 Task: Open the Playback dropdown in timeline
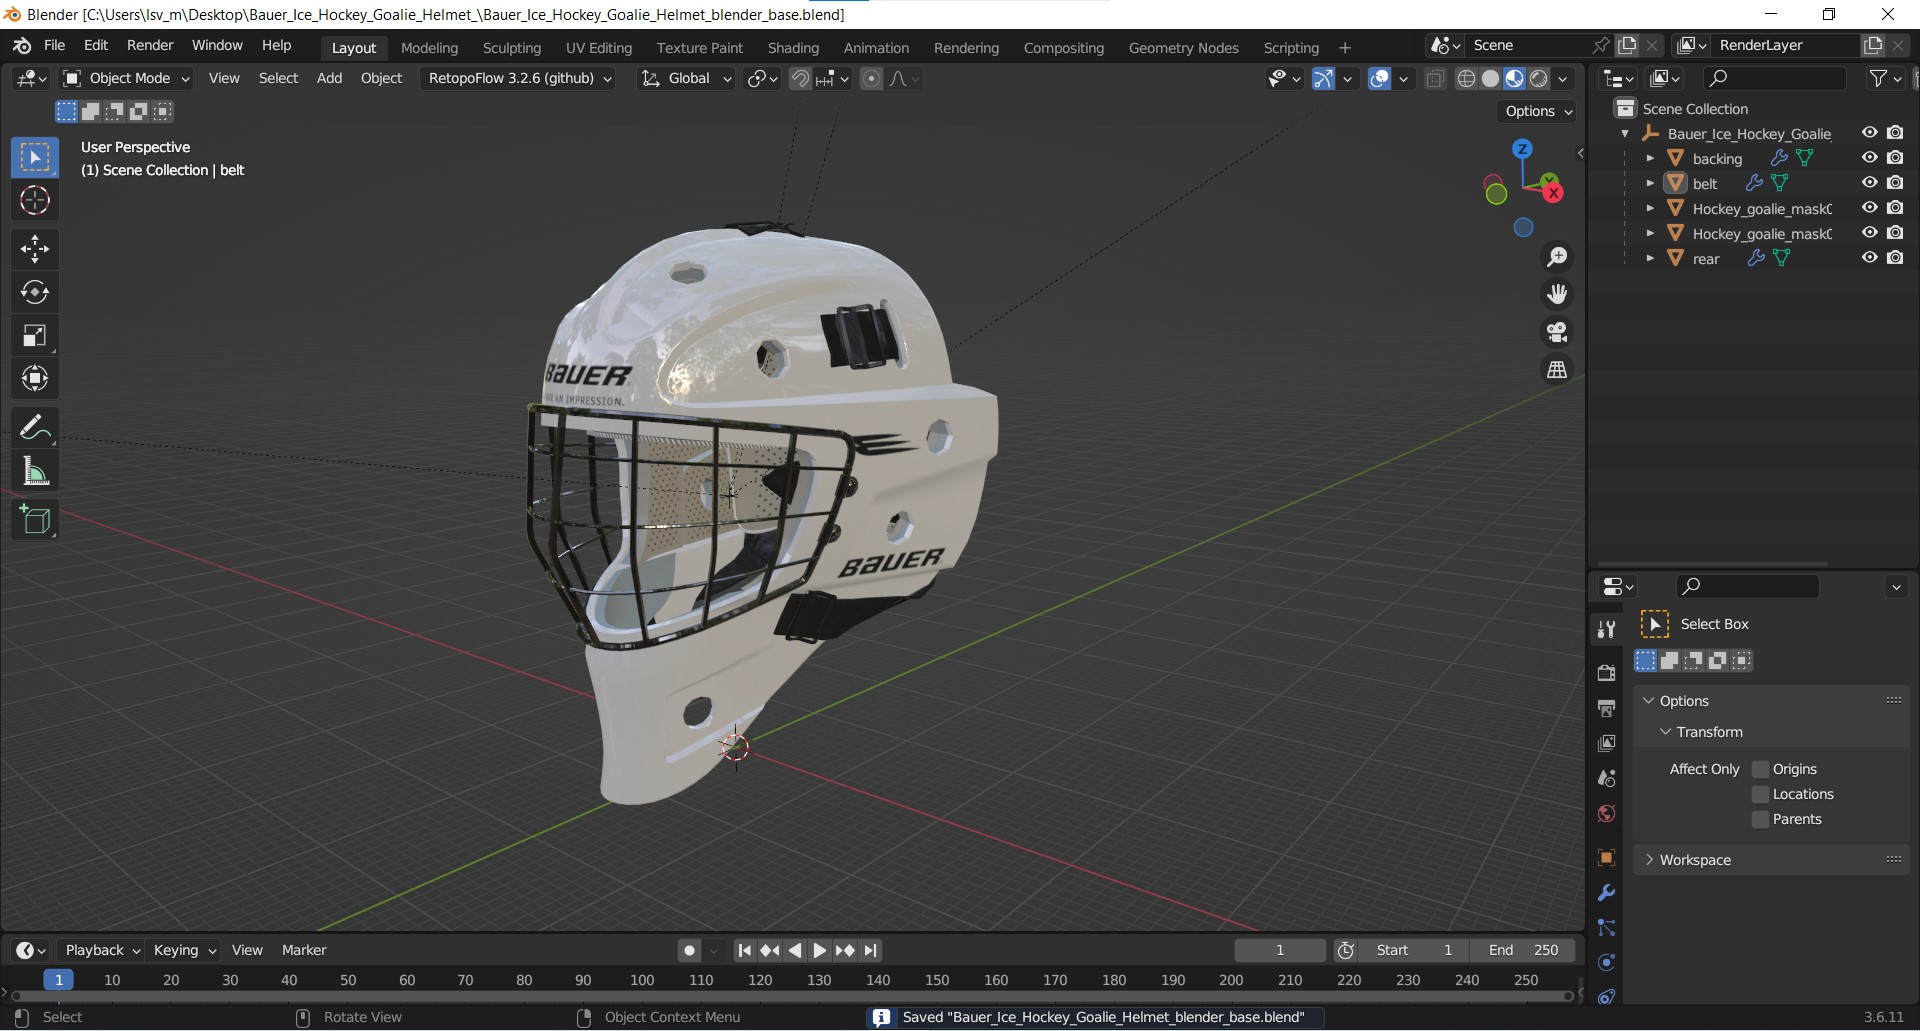[x=103, y=950]
